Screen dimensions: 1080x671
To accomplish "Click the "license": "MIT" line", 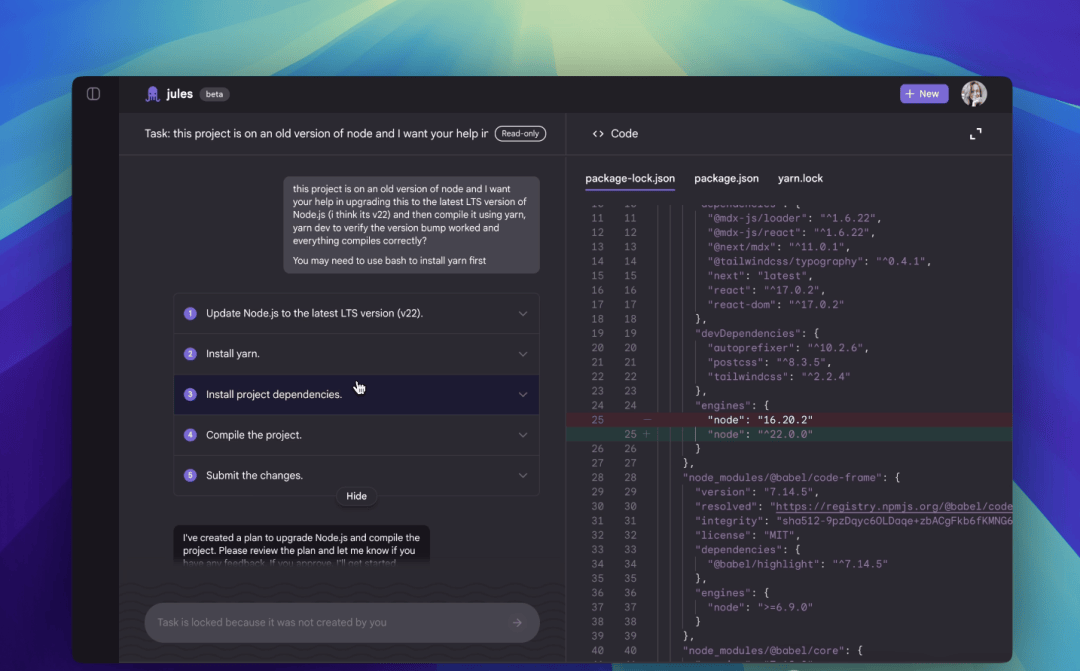I will [749, 535].
